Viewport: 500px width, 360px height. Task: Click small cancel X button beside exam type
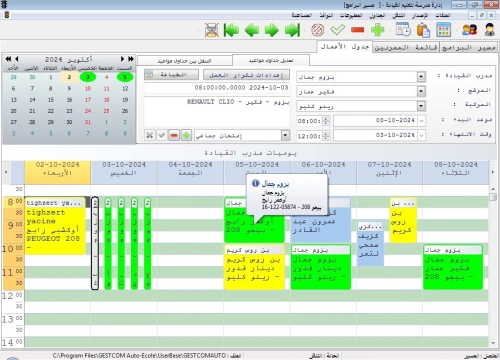tap(150, 135)
